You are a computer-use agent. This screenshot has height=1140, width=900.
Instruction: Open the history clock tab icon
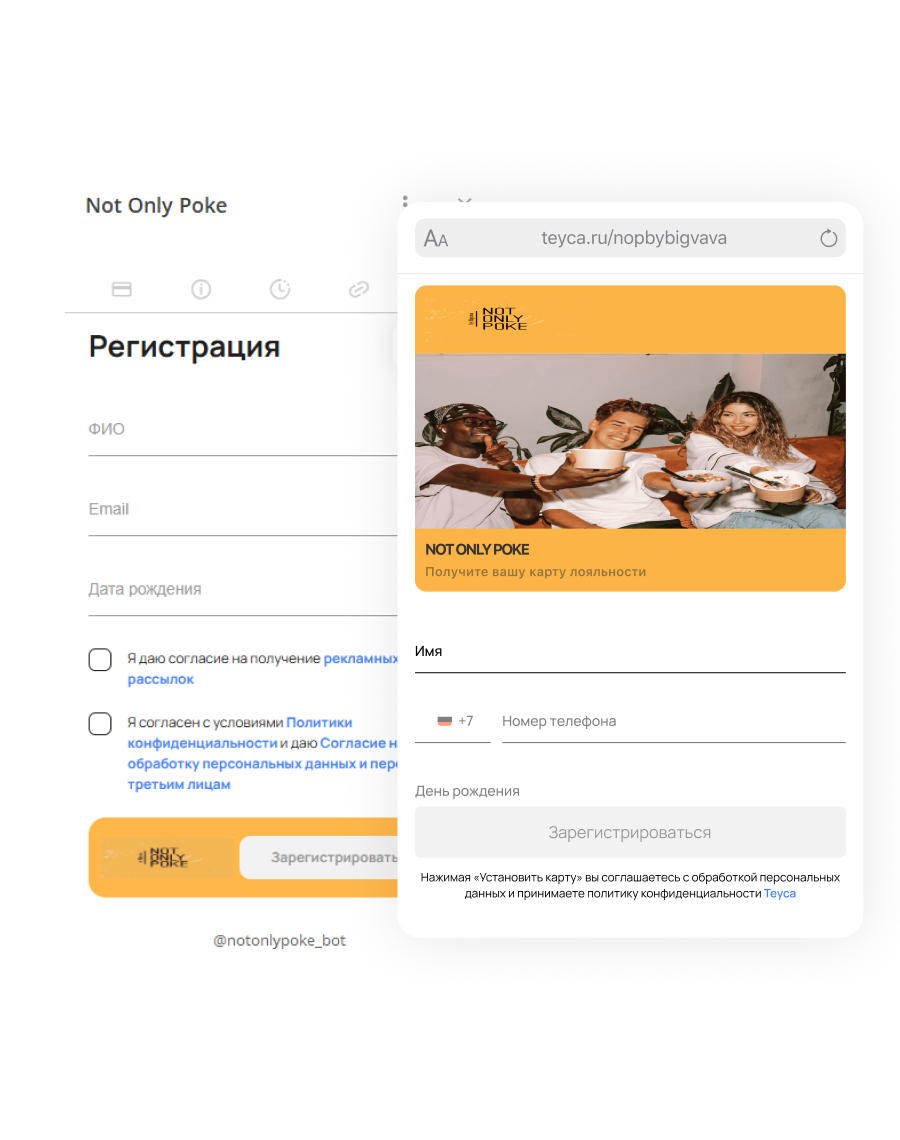tap(280, 289)
